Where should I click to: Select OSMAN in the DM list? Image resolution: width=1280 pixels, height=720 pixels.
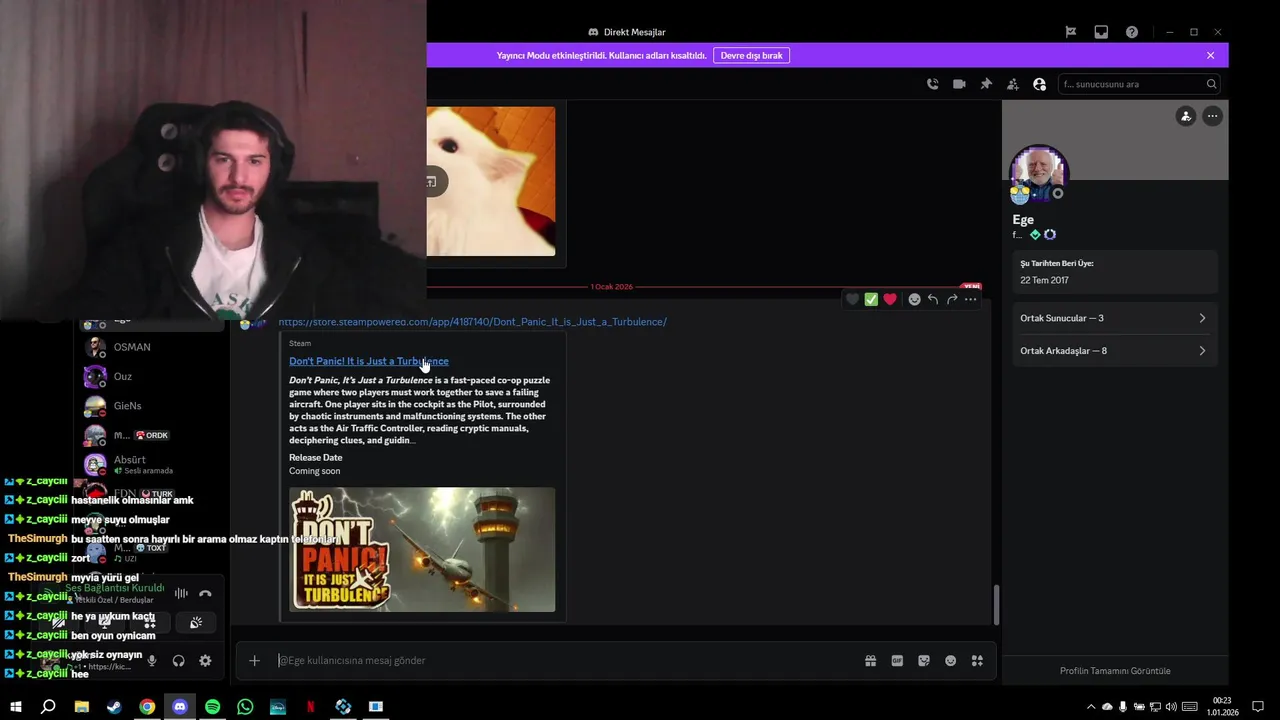(x=150, y=347)
